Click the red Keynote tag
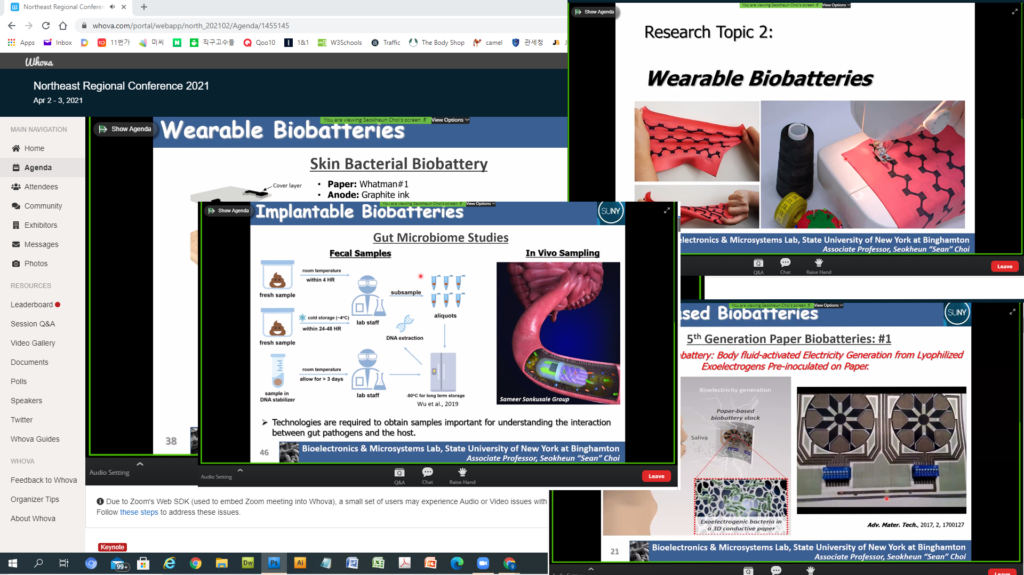The image size is (1024, 575). [112, 547]
